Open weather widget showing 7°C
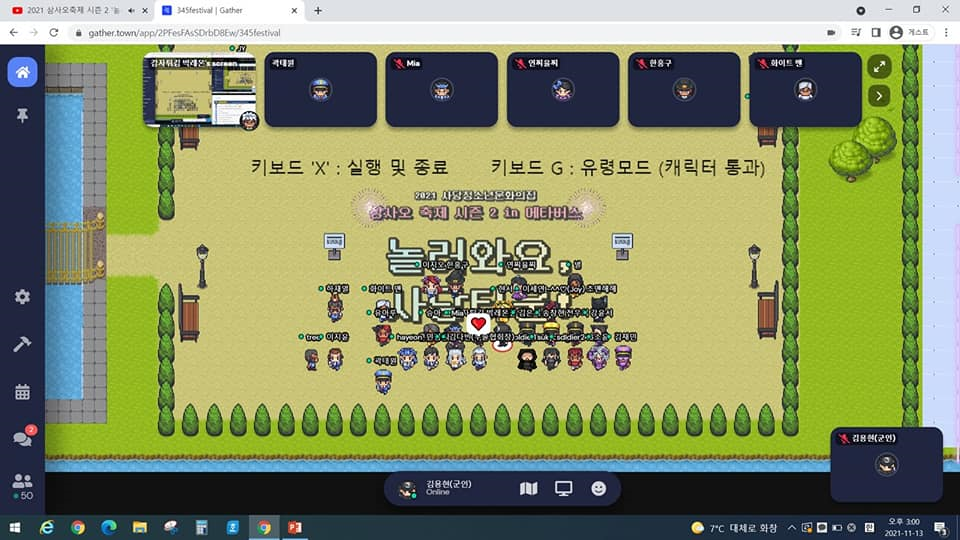Image resolution: width=960 pixels, height=540 pixels. click(734, 528)
